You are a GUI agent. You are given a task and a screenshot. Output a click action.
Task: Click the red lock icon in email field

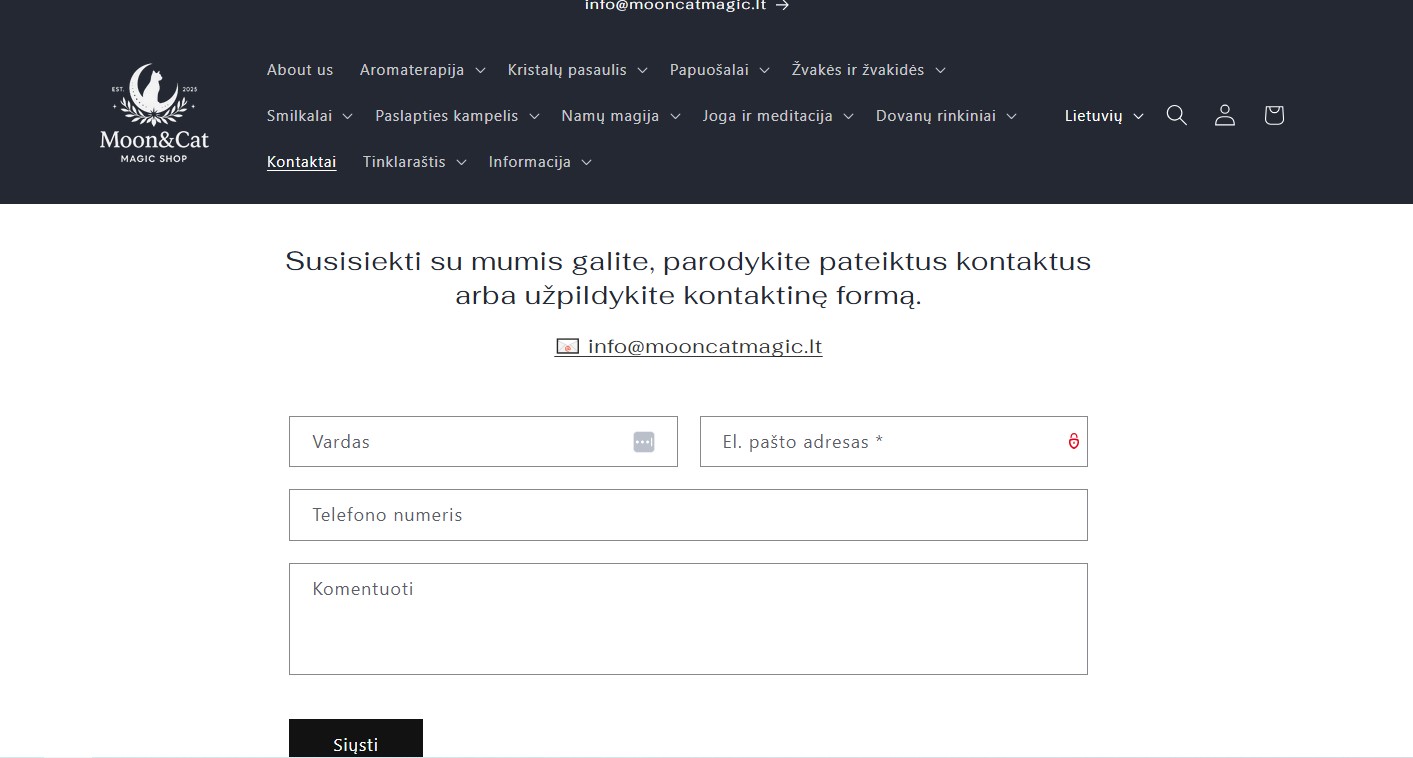click(x=1073, y=441)
